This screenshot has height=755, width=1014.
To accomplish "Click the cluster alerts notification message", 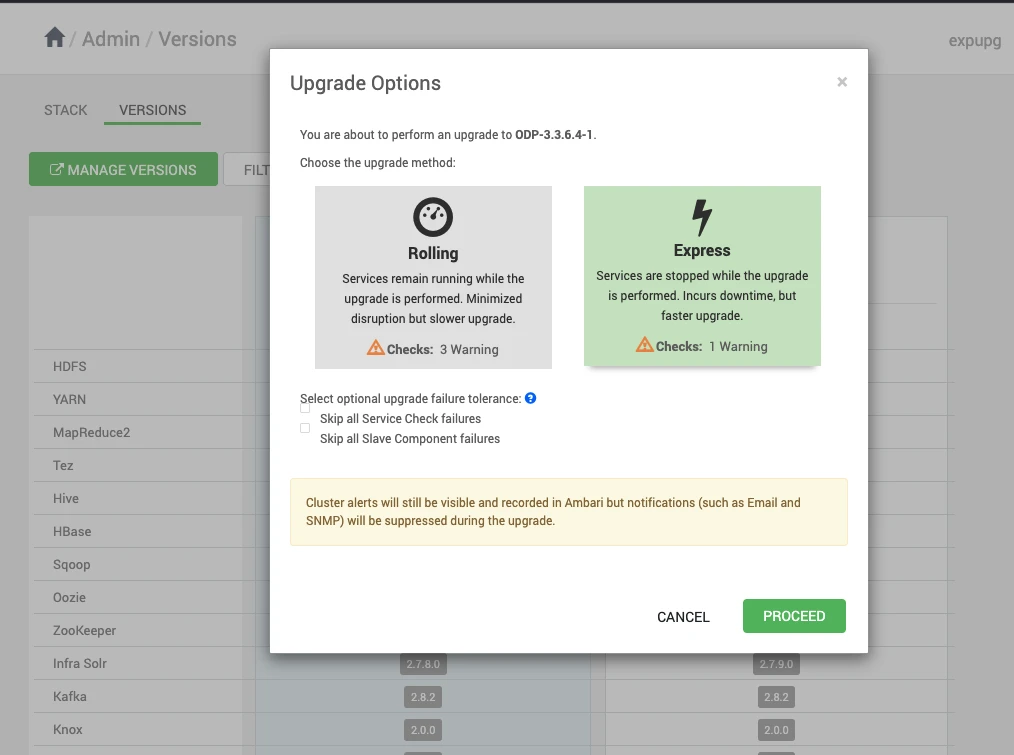I will 568,512.
